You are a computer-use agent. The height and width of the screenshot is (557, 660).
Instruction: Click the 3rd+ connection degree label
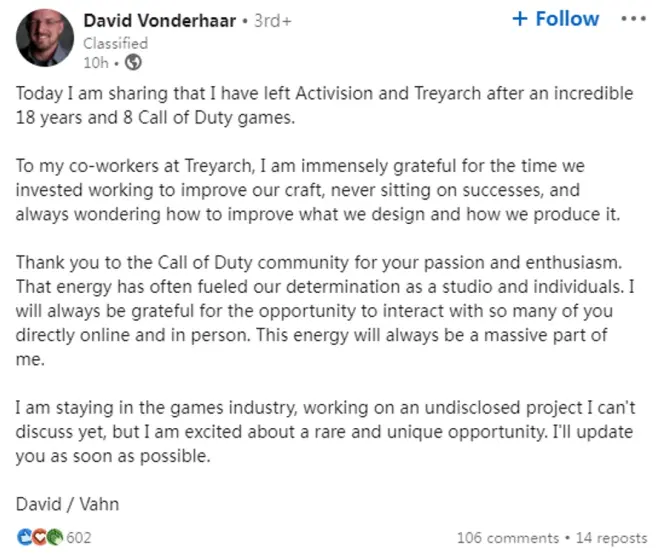click(x=272, y=21)
